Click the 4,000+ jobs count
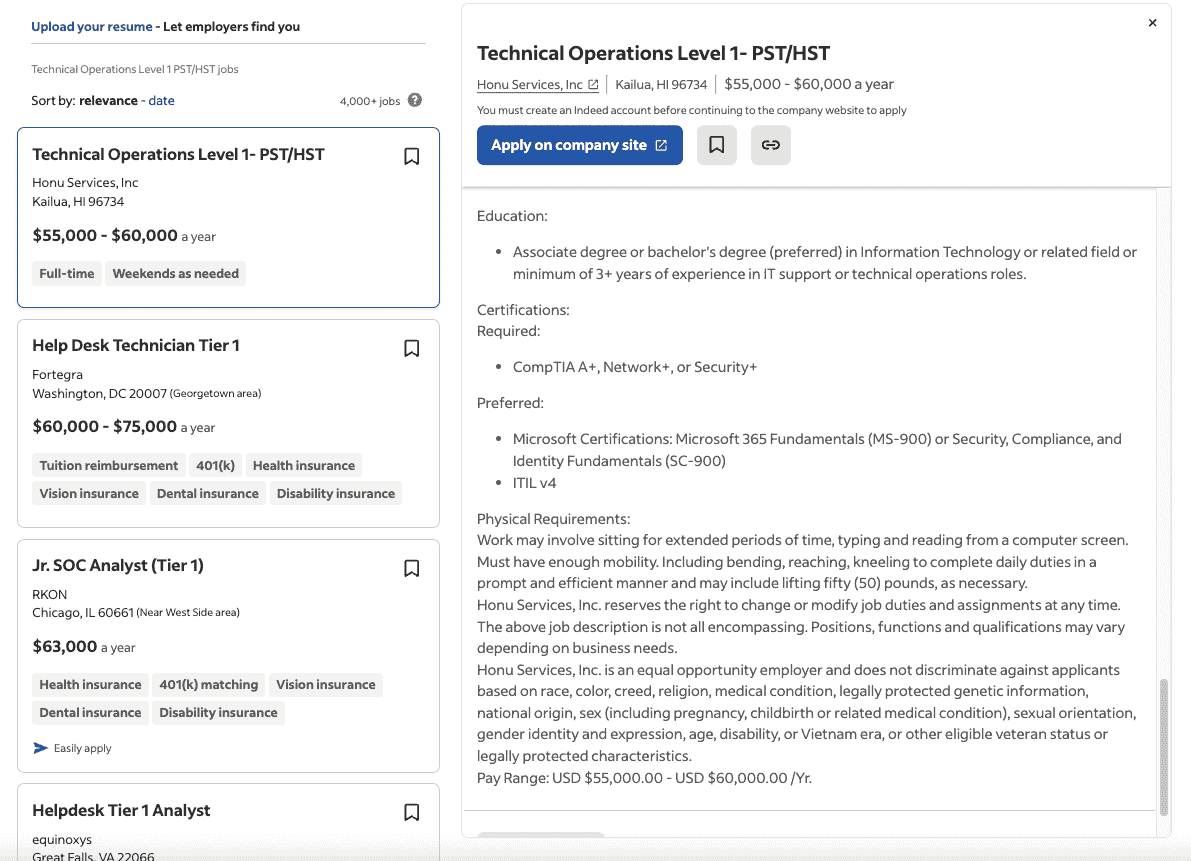1191x861 pixels. click(x=369, y=101)
